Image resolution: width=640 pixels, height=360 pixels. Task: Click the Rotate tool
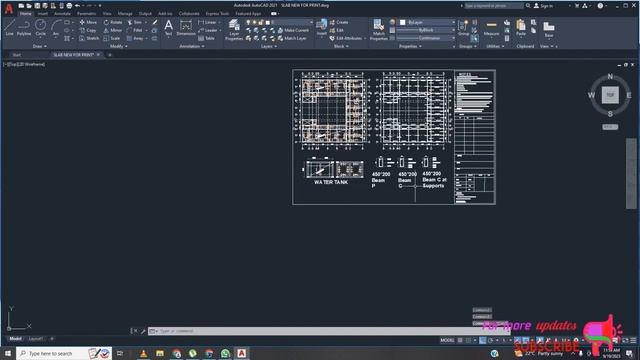[x=113, y=22]
